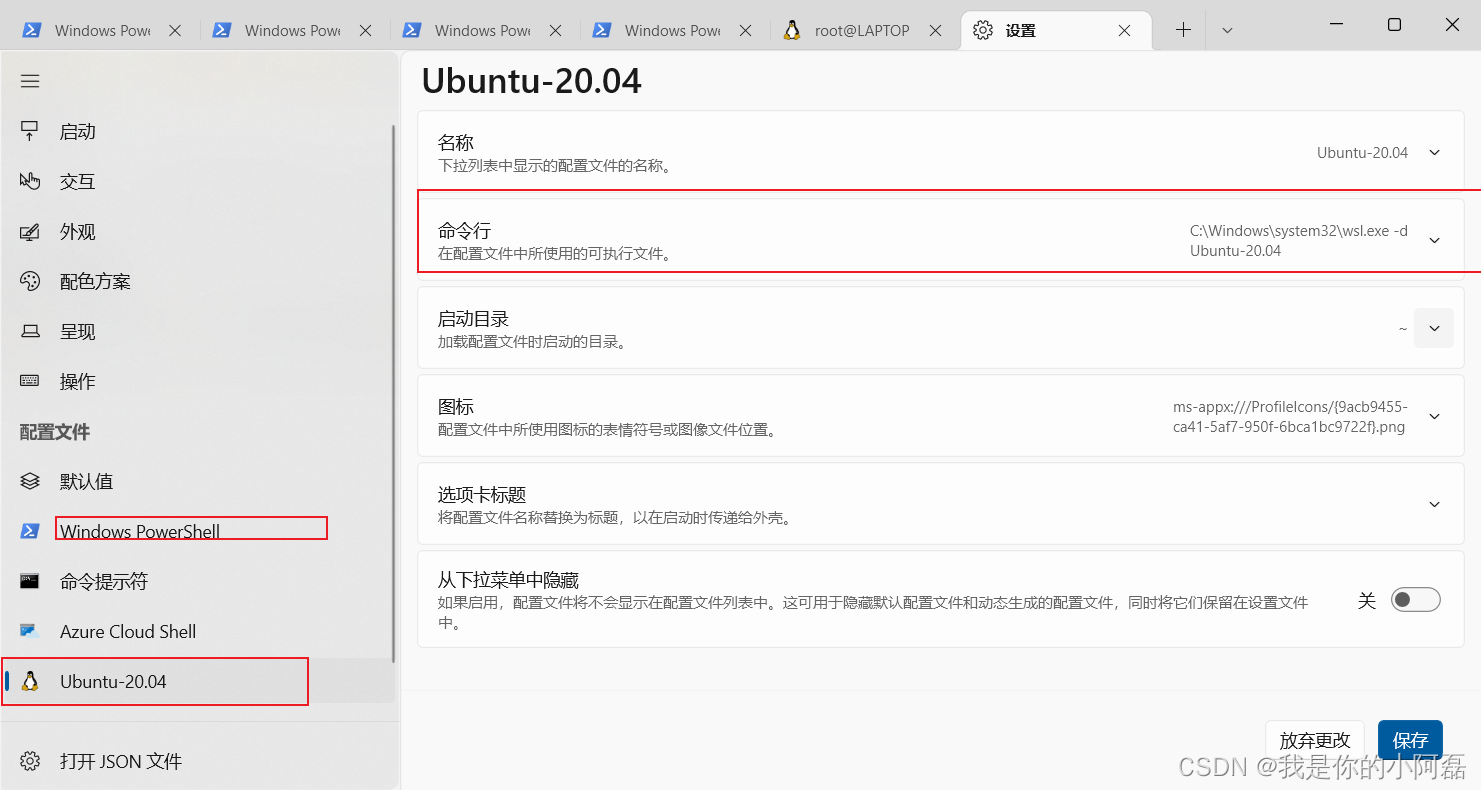The image size is (1481, 790).
Task: Select Windows PowerShell profile in sidebar
Action: point(198,531)
